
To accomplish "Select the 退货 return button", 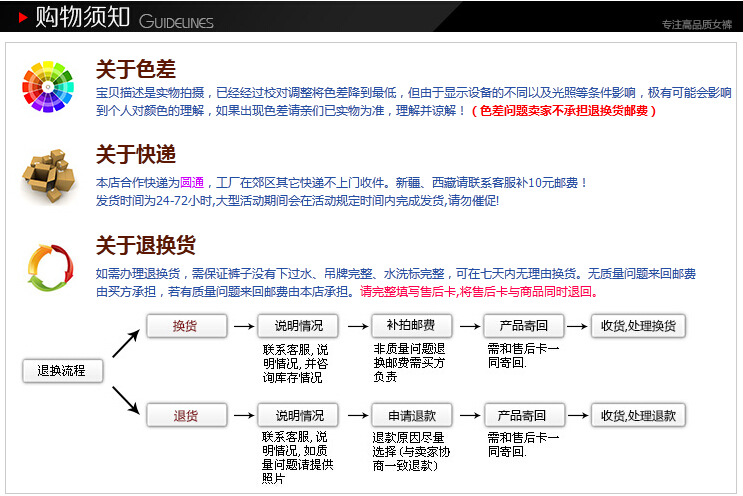I will pyautogui.click(x=186, y=416).
